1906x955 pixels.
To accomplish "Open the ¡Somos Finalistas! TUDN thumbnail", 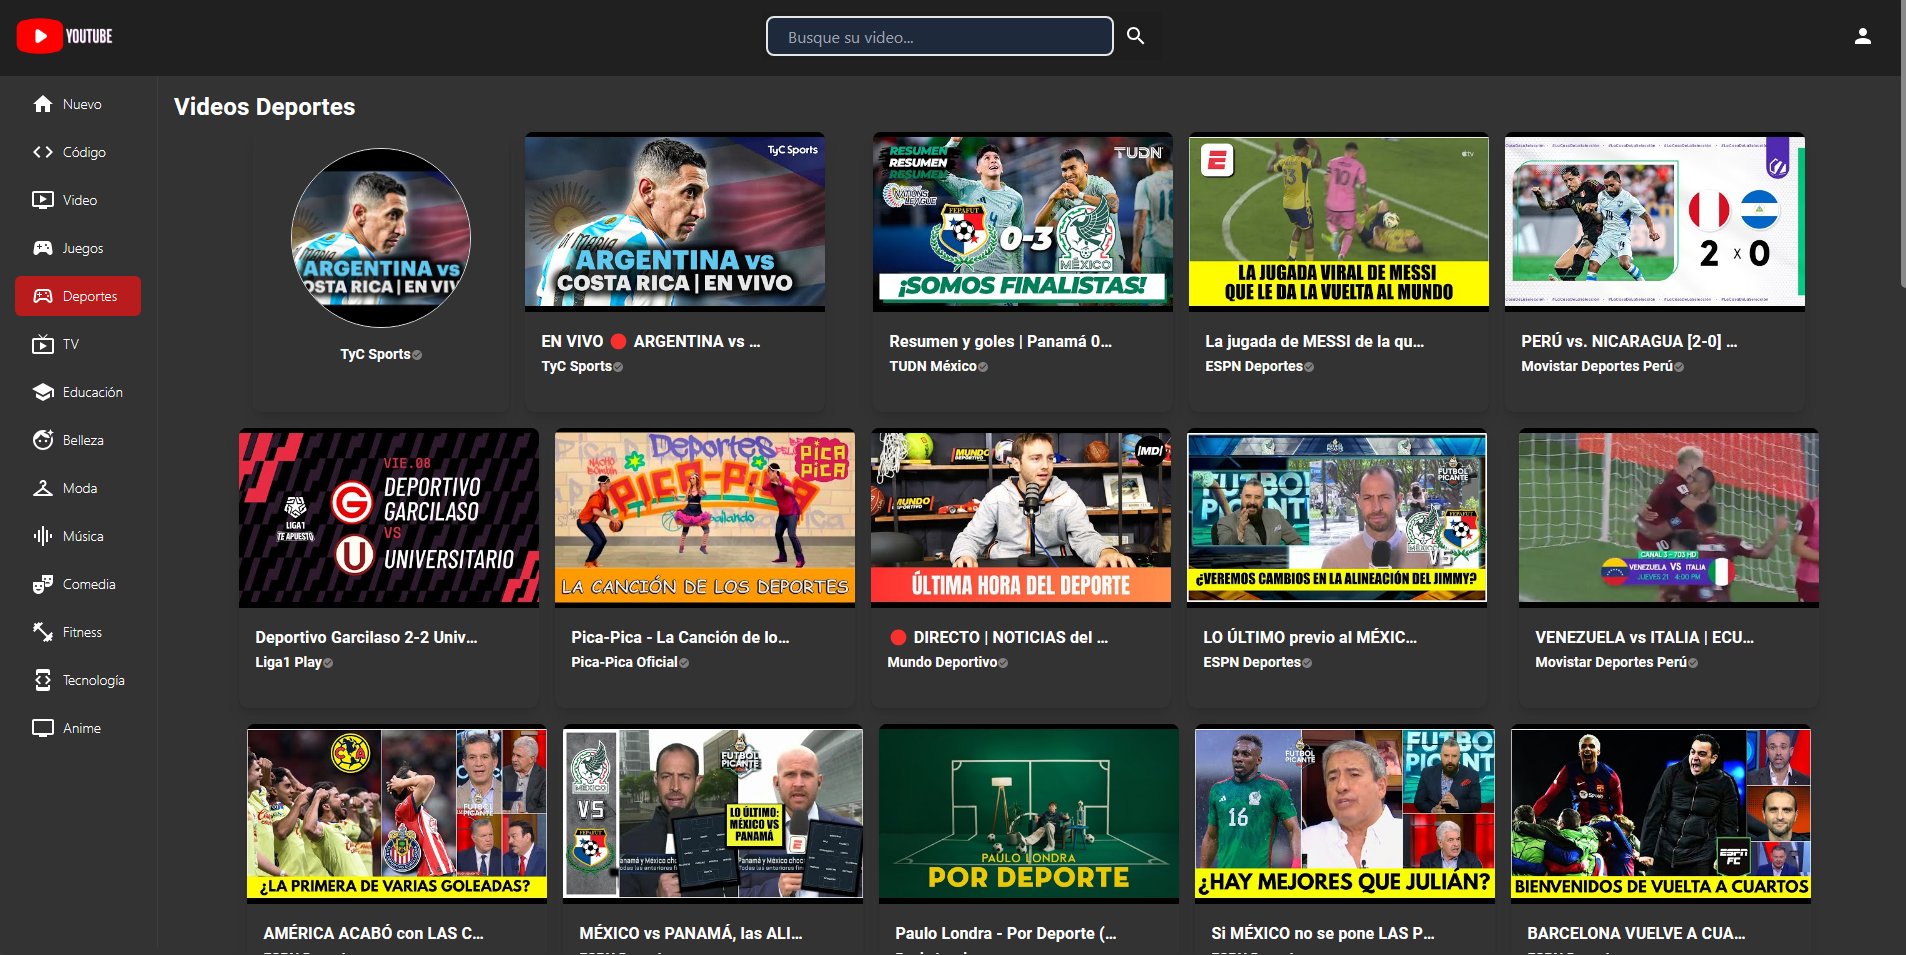I will coord(1023,222).
